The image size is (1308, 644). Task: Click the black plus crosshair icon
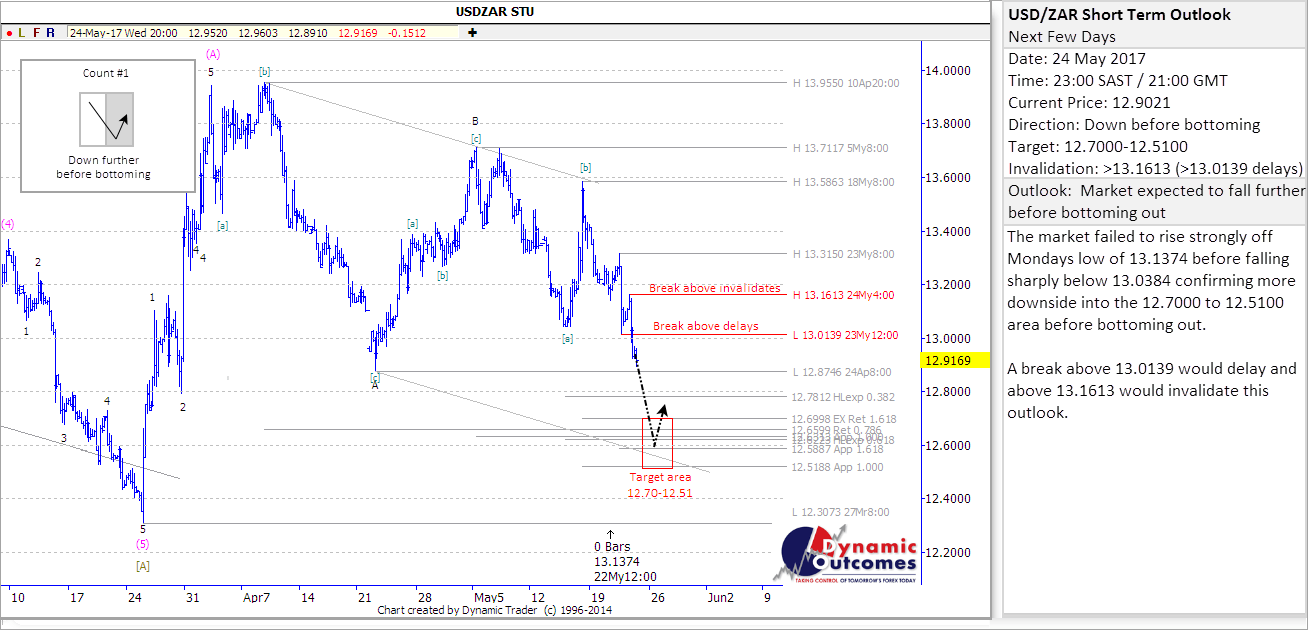(472, 33)
